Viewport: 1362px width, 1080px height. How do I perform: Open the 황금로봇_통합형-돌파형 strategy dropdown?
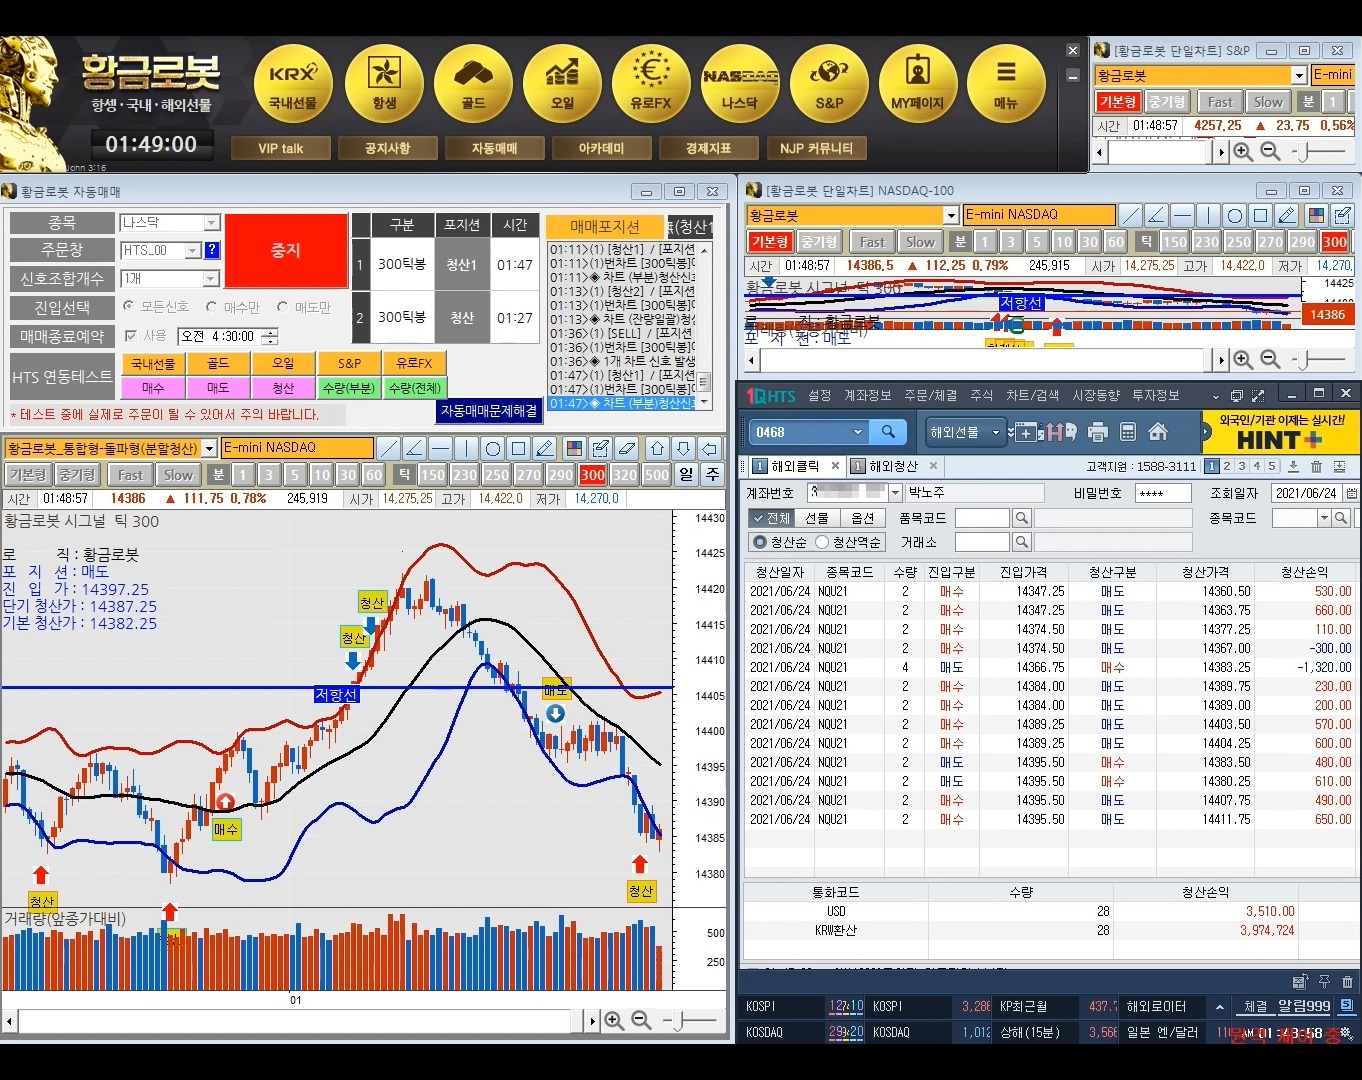click(209, 448)
